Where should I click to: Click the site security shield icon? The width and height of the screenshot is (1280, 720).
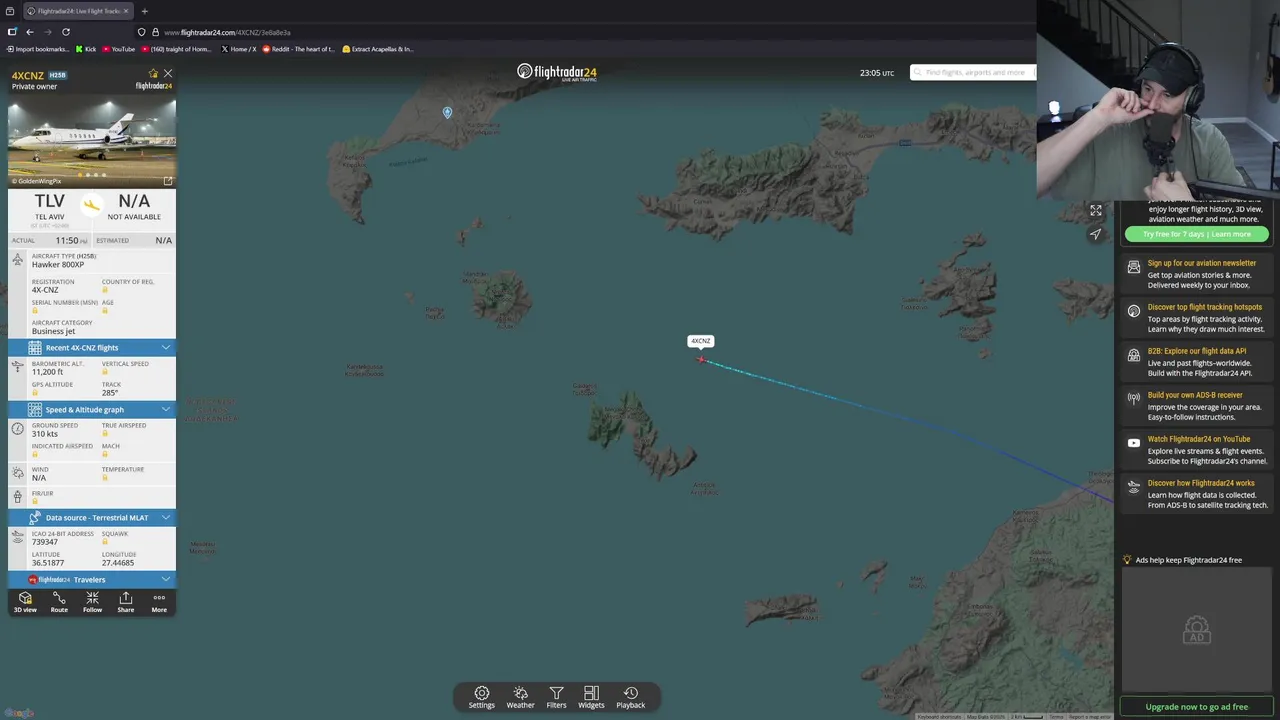point(141,32)
